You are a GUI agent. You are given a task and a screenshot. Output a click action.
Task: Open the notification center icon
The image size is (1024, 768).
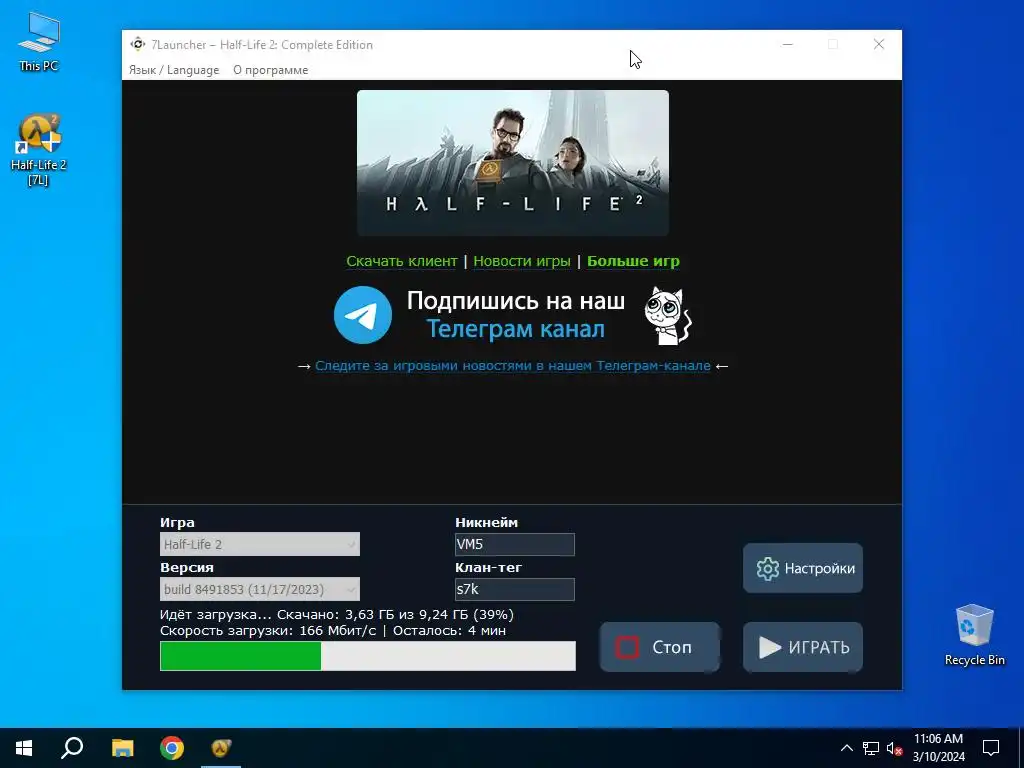[991, 748]
